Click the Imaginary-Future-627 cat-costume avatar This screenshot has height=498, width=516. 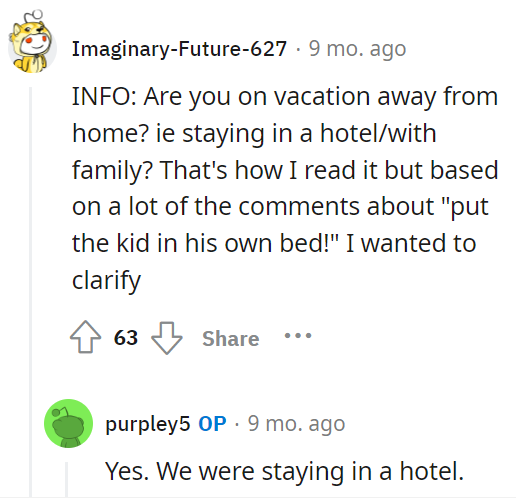(x=32, y=42)
